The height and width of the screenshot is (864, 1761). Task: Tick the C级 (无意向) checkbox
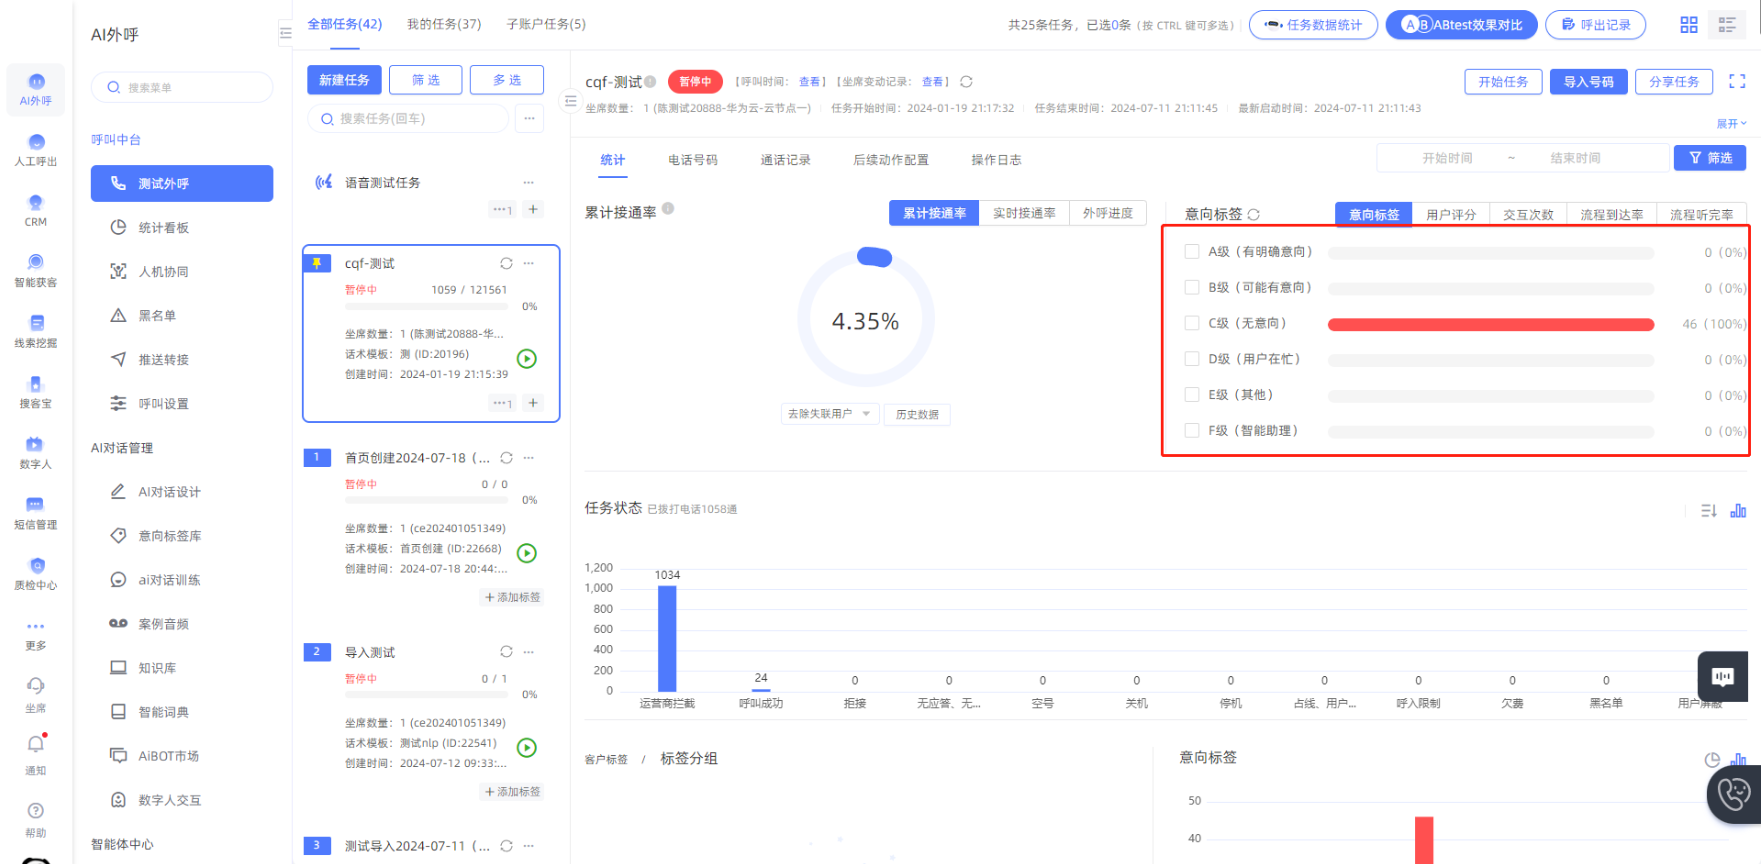pyautogui.click(x=1192, y=323)
